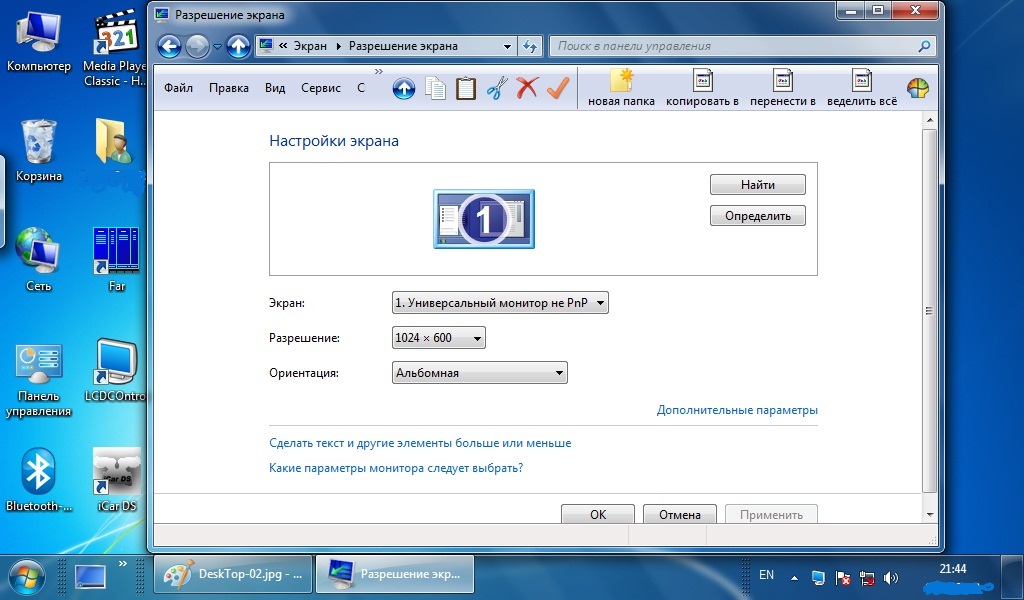This screenshot has width=1024, height=600.
Task: Select the monitor 1 preview thumbnail
Action: pos(484,219)
